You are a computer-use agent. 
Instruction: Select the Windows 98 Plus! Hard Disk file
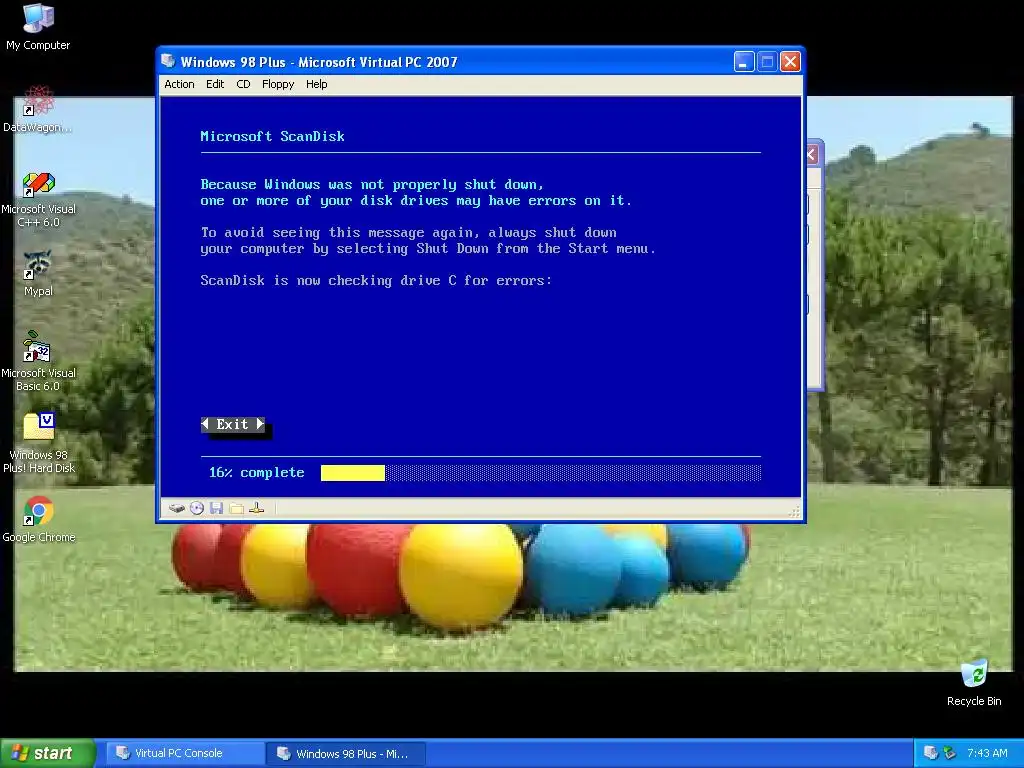click(39, 443)
